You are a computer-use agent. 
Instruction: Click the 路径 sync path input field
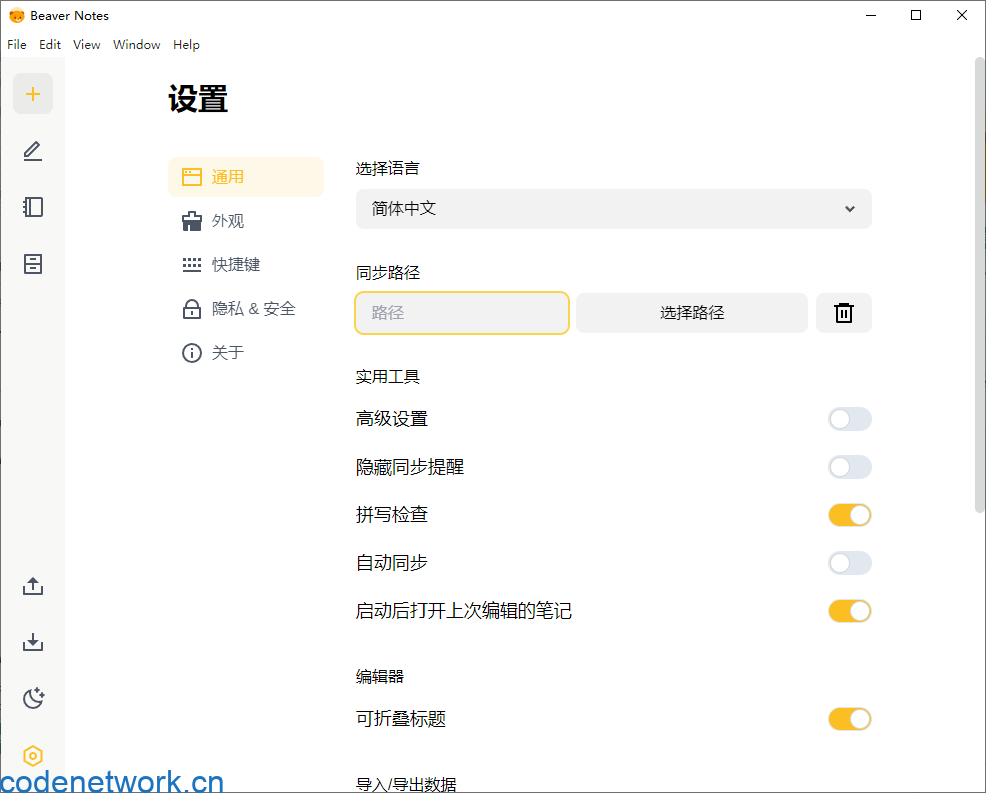462,313
